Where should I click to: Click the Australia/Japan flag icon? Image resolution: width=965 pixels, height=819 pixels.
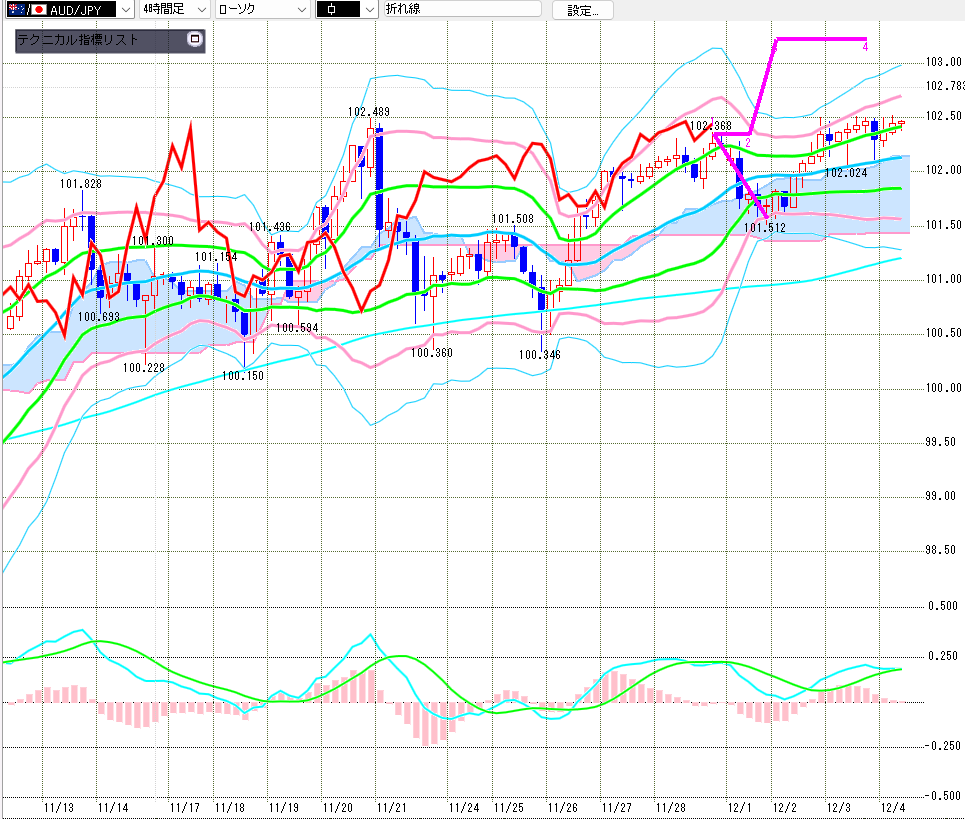[25, 10]
